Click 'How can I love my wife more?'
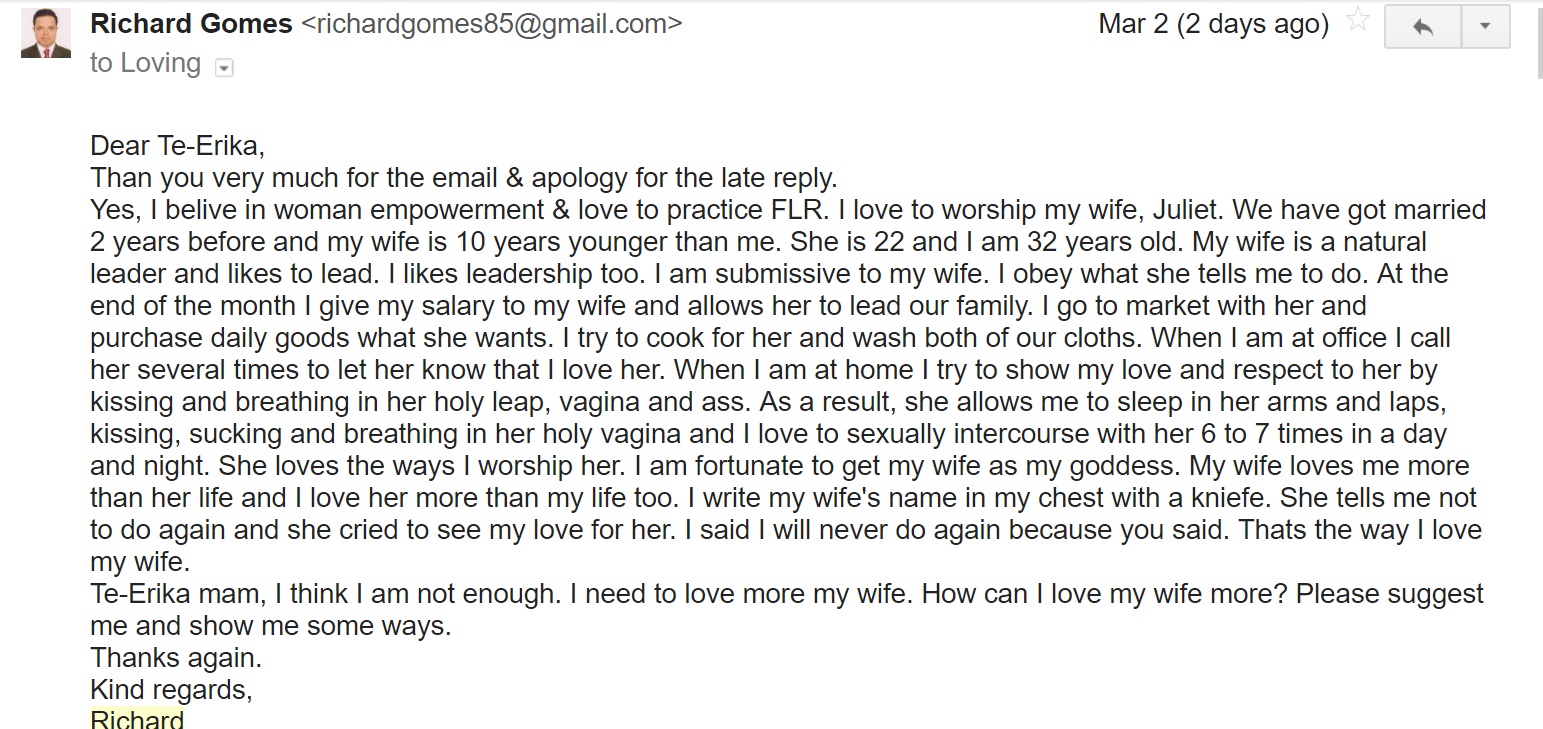Viewport: 1543px width, 729px height. tap(1105, 594)
